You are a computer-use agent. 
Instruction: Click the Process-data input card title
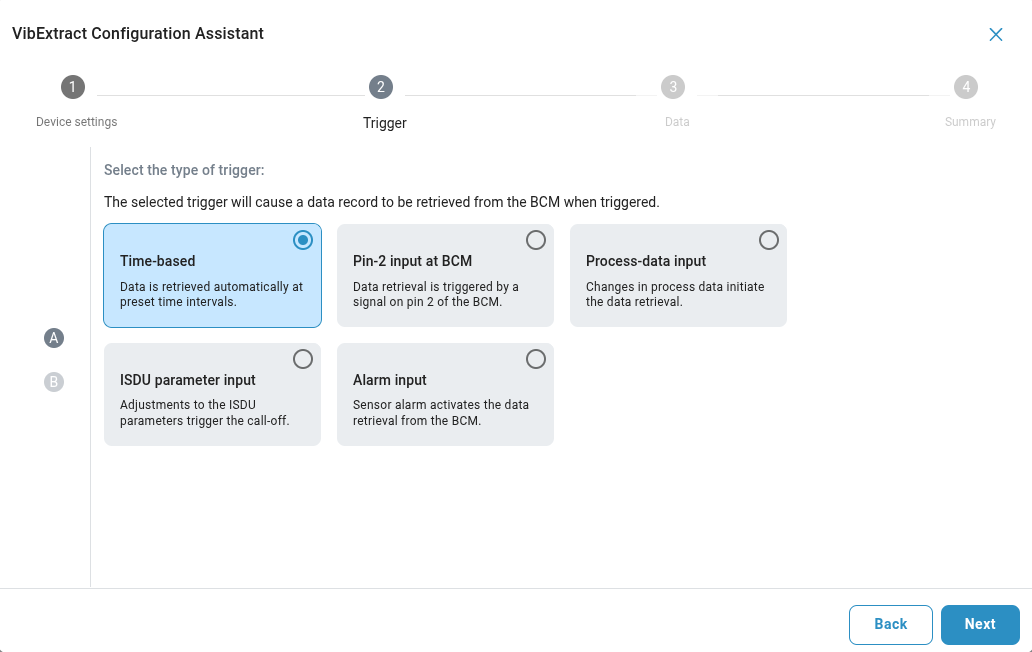pyautogui.click(x=646, y=261)
